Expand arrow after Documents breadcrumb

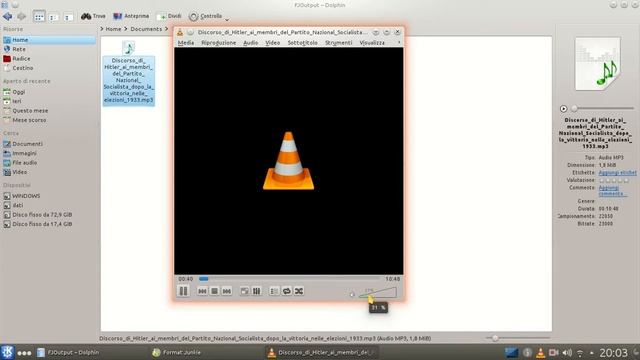[x=167, y=29]
